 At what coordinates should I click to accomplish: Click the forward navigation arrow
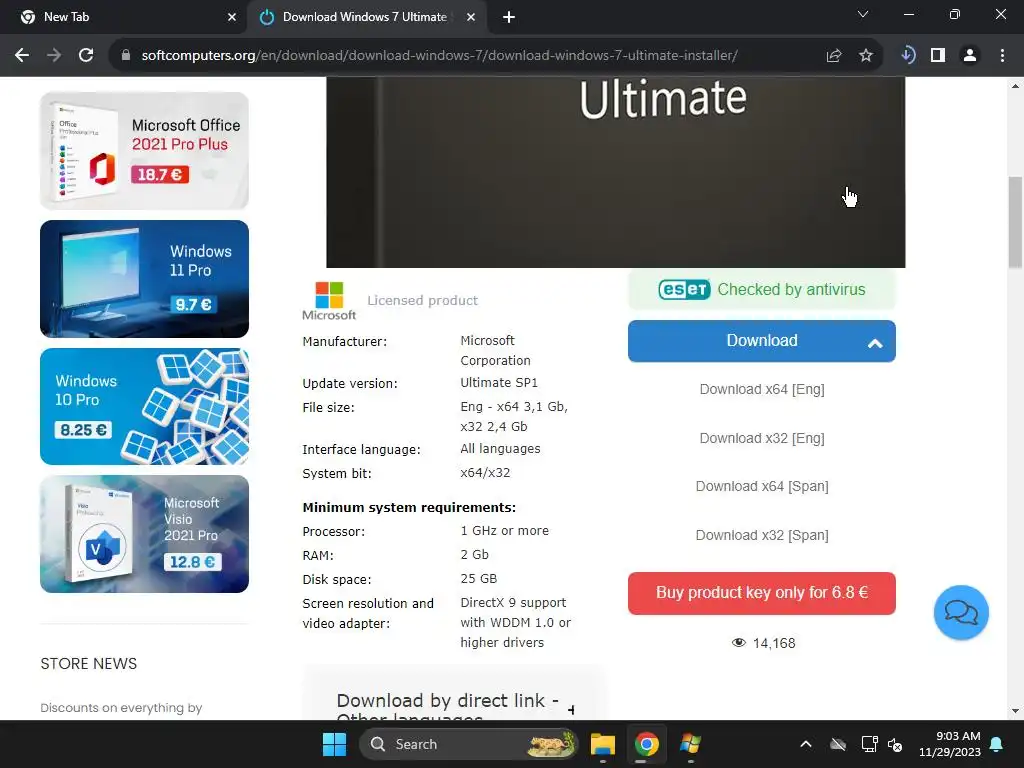pos(54,56)
